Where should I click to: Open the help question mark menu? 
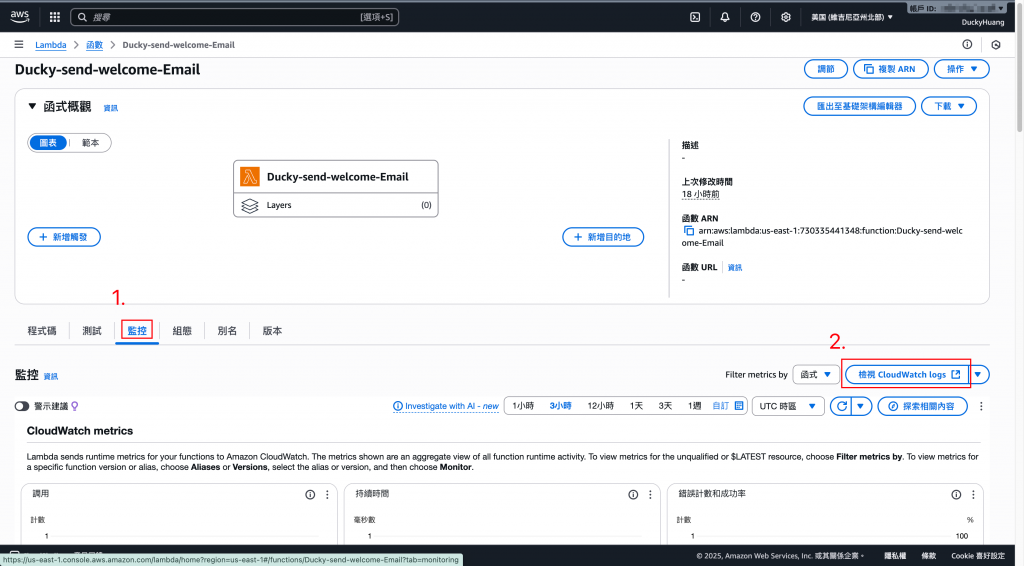point(755,17)
